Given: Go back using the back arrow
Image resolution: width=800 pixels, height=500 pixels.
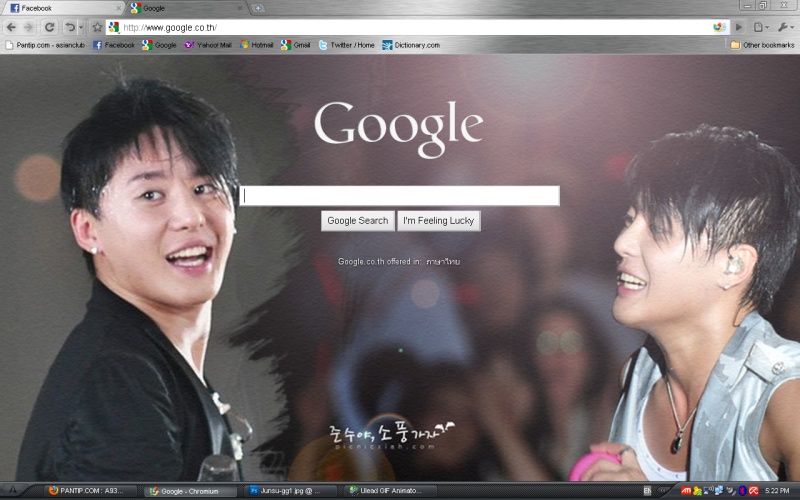Looking at the screenshot, I should pos(11,28).
